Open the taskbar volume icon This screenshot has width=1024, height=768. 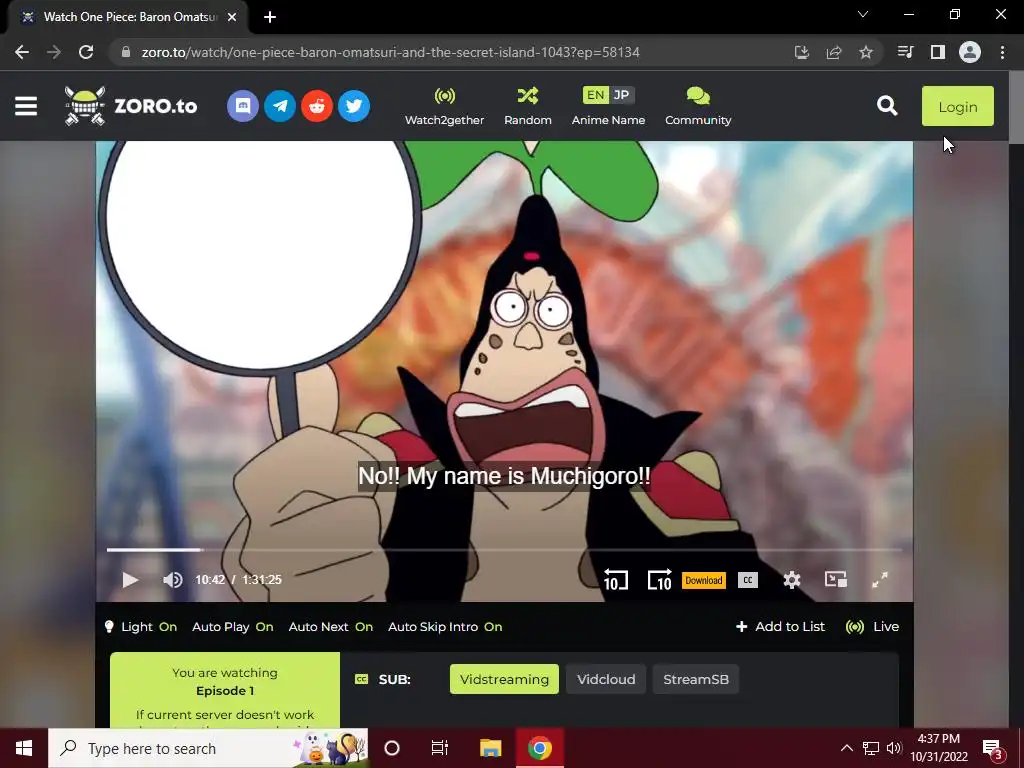[x=894, y=748]
